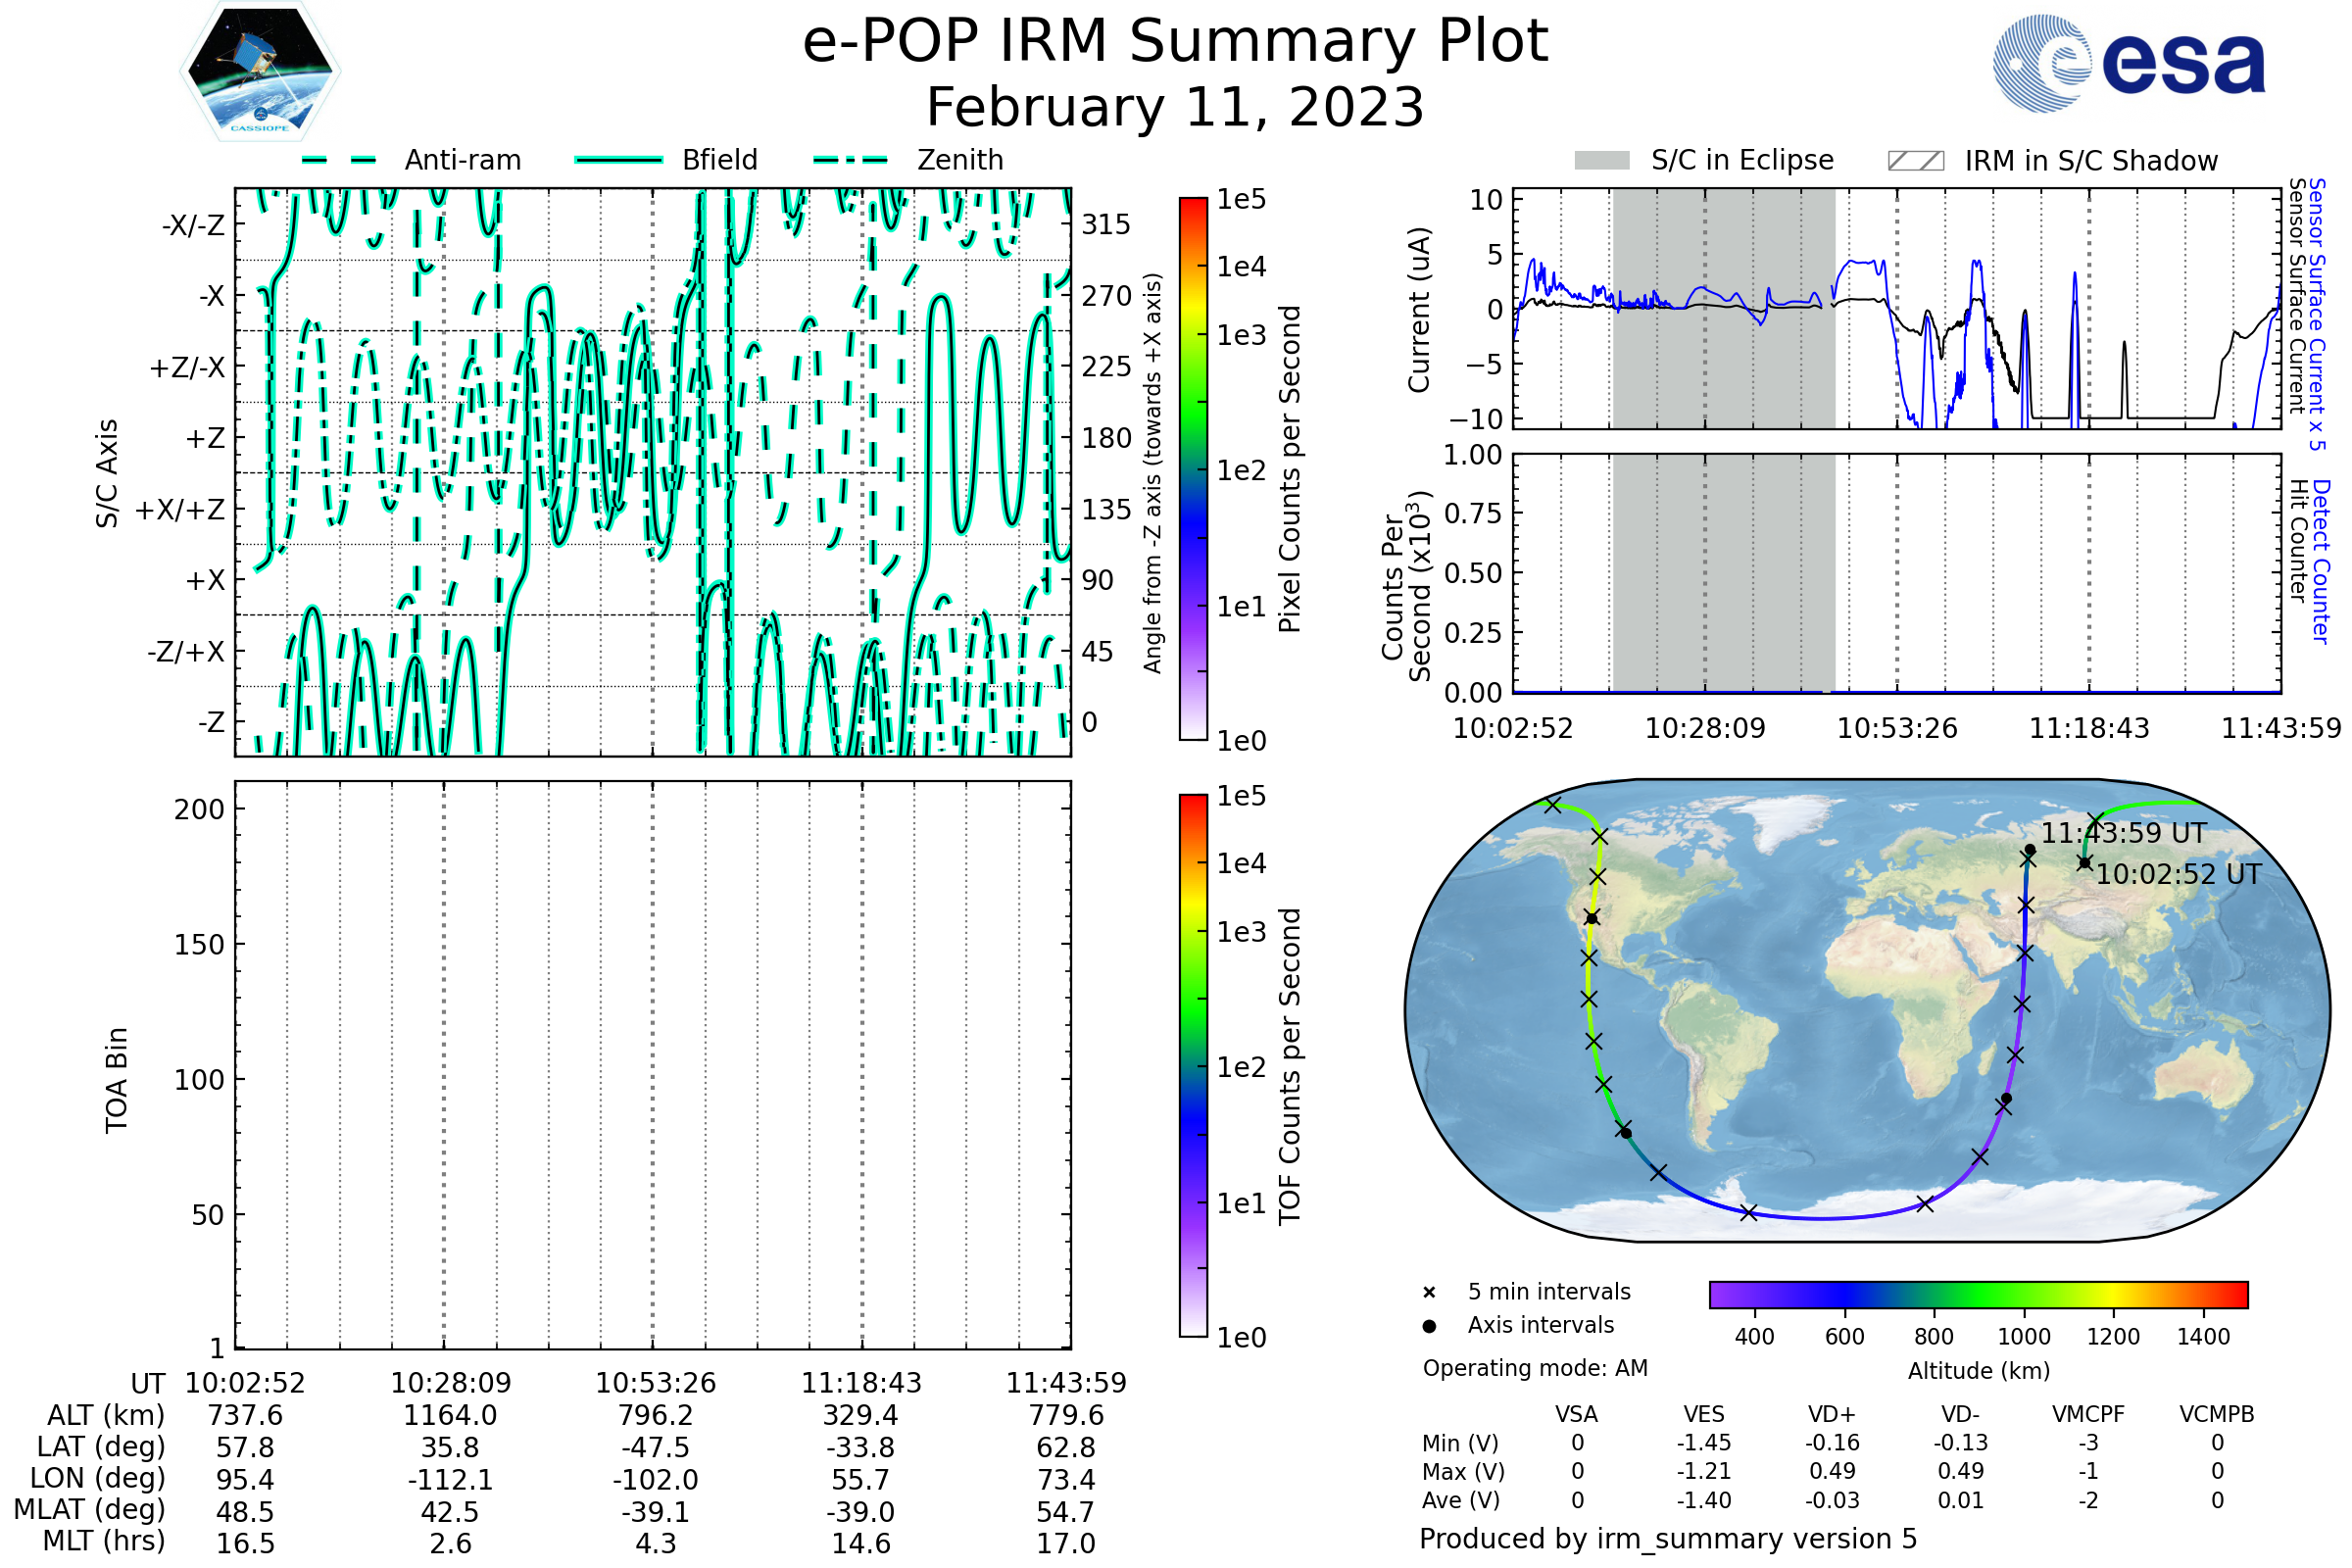Click the TOF Counts per Second colorbar
Screen dimensions: 2352x1568
click(1194, 1066)
